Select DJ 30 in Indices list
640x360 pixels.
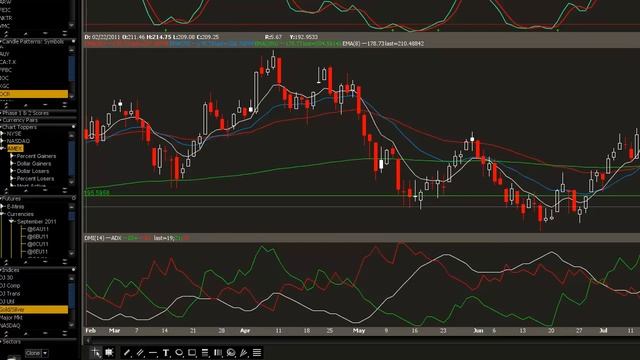point(7,278)
